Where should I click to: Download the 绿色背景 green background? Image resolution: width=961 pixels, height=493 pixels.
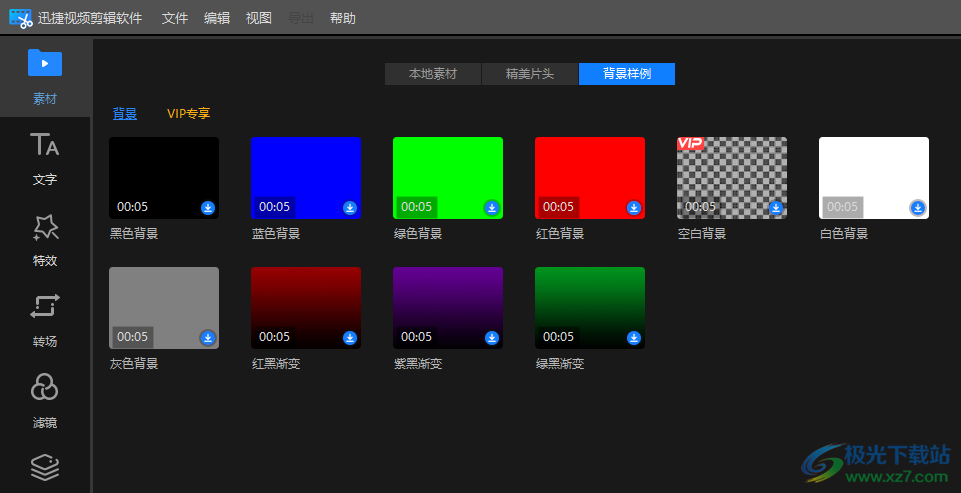click(492, 208)
